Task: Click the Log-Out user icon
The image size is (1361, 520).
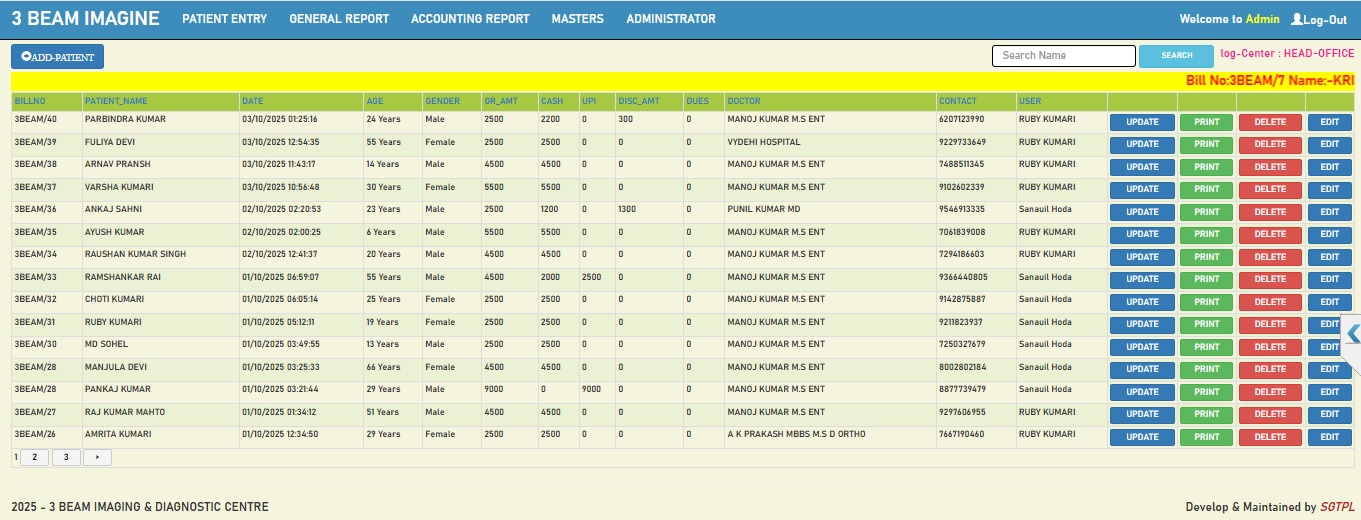Action: [x=1297, y=19]
